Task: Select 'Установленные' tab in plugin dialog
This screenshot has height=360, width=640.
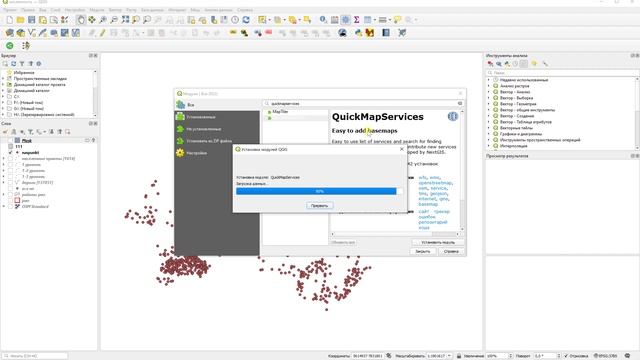Action: 217,117
